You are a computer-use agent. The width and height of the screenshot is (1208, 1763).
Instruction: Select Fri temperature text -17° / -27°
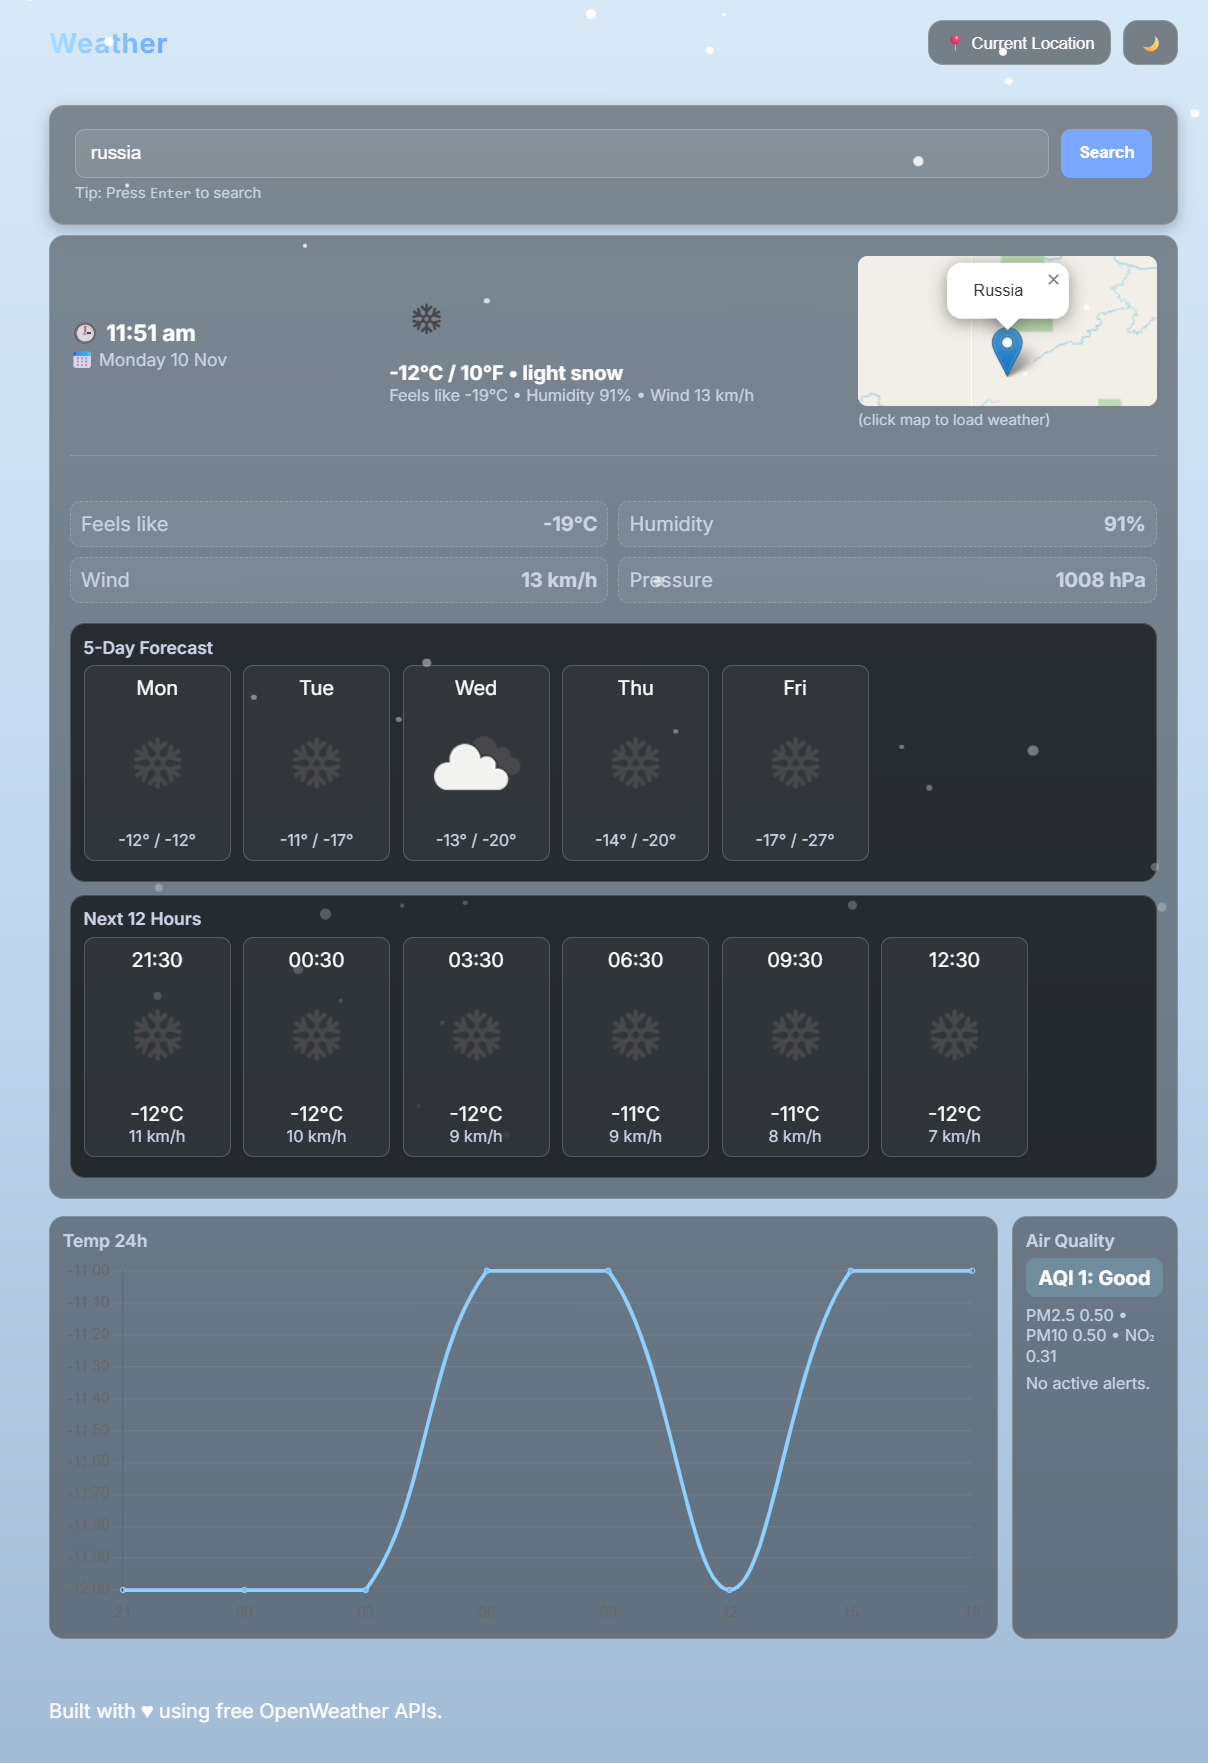point(795,840)
